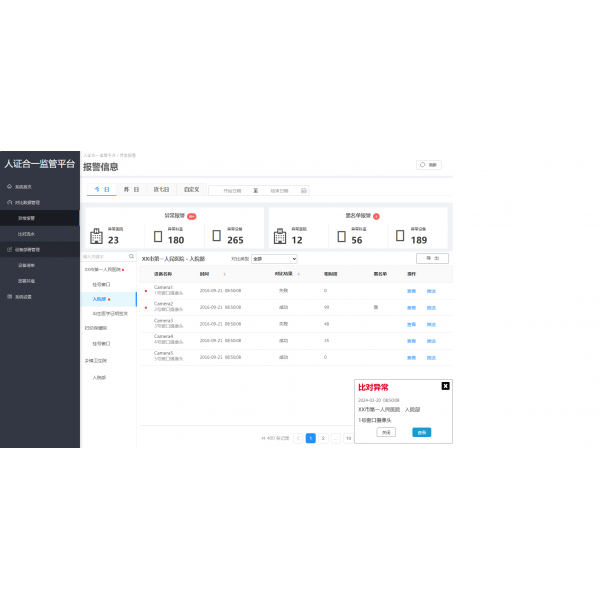Click the icon beside 对比数据管理 in sidebar

coord(10,202)
